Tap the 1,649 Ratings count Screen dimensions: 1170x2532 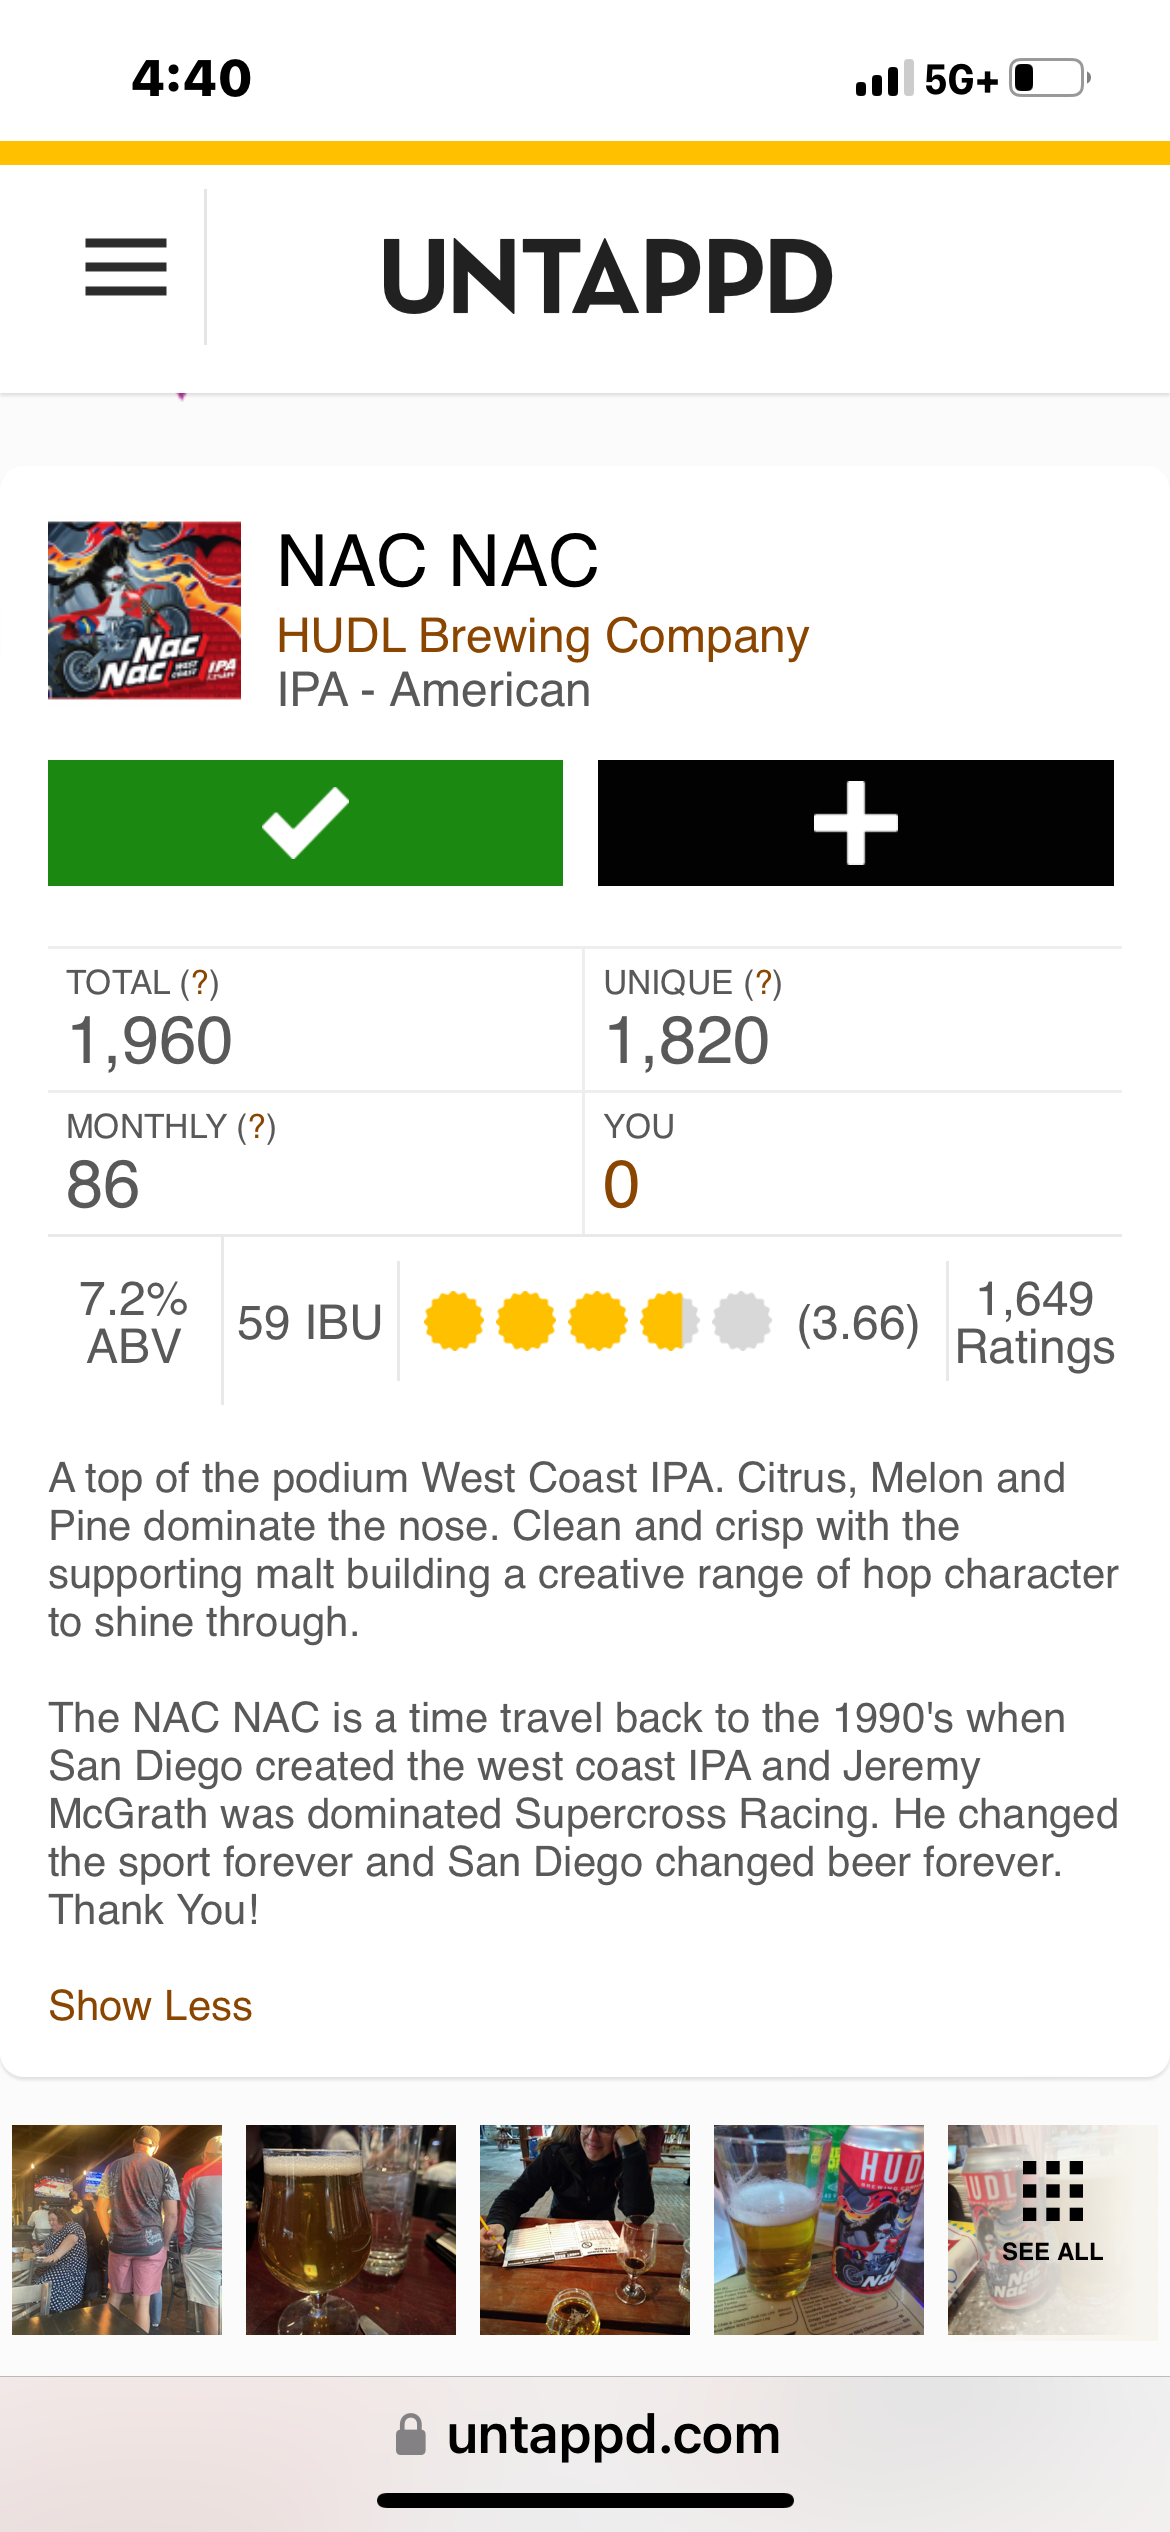coord(1034,1322)
